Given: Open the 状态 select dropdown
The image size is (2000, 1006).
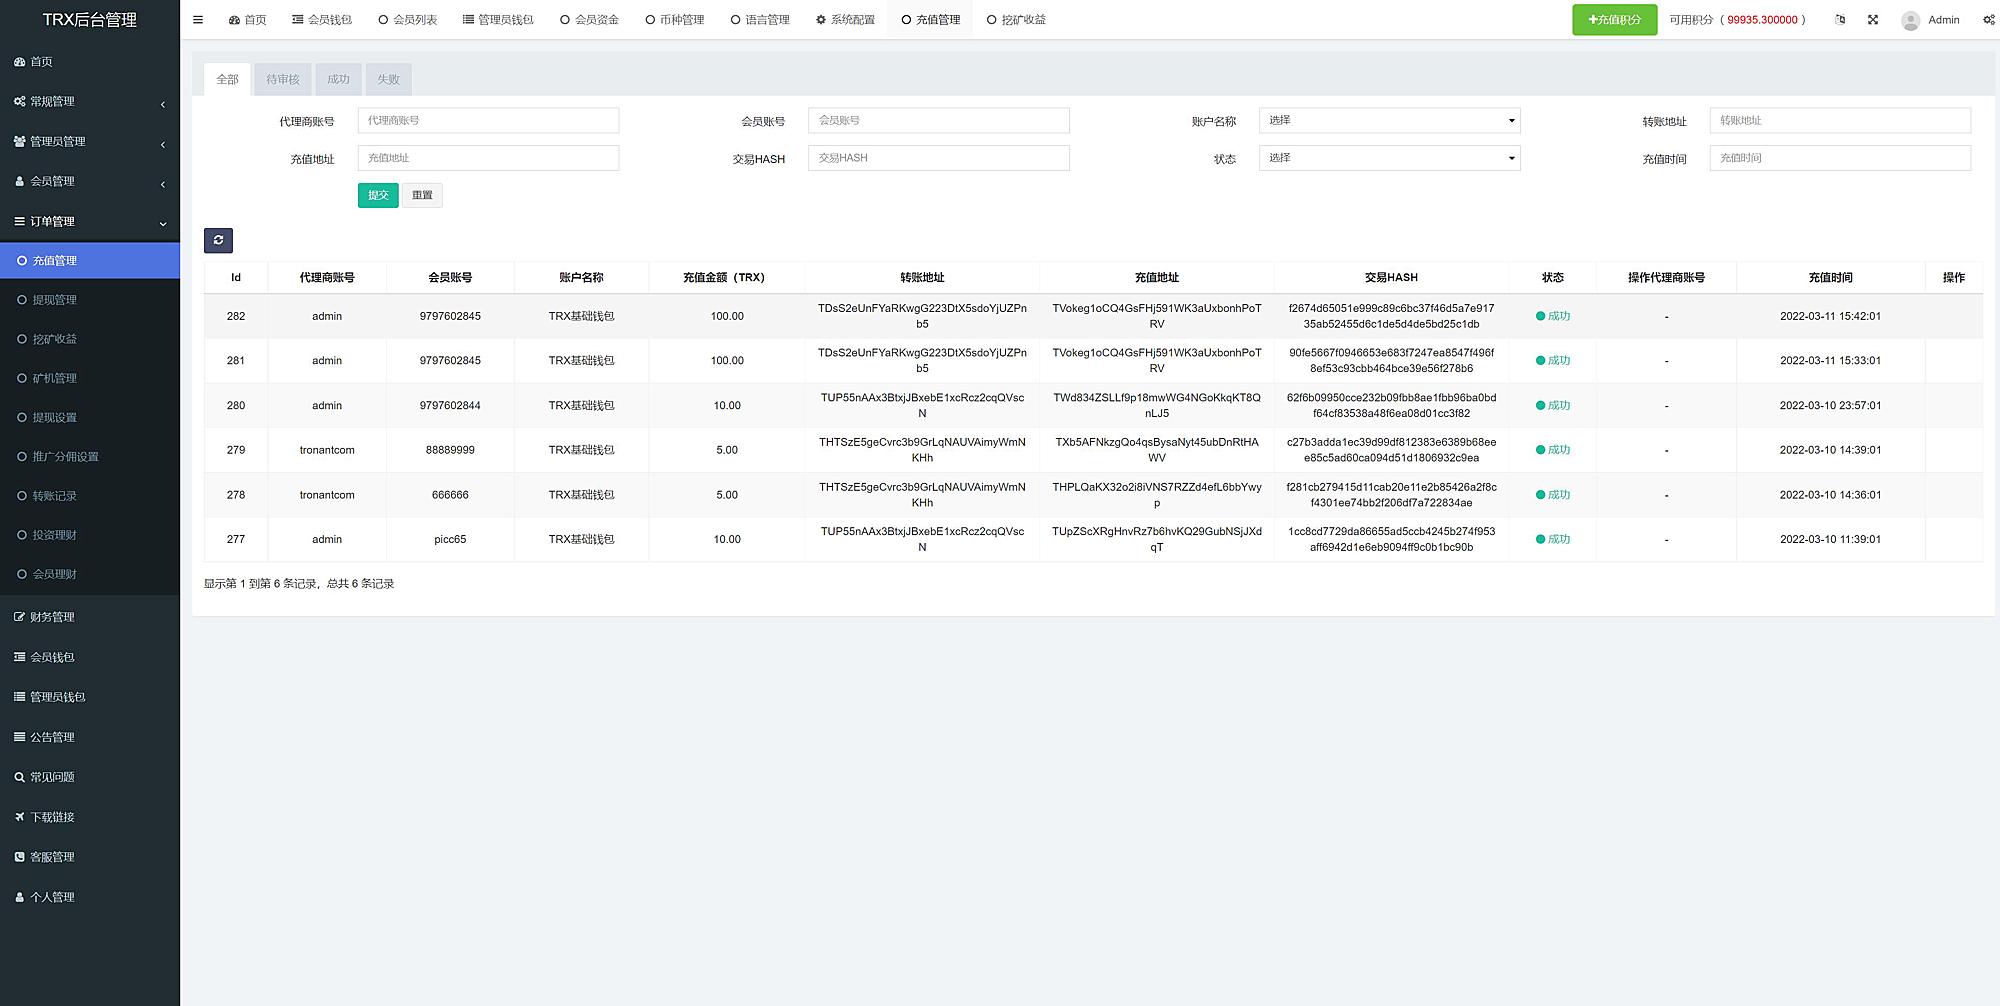Looking at the screenshot, I should (1389, 158).
